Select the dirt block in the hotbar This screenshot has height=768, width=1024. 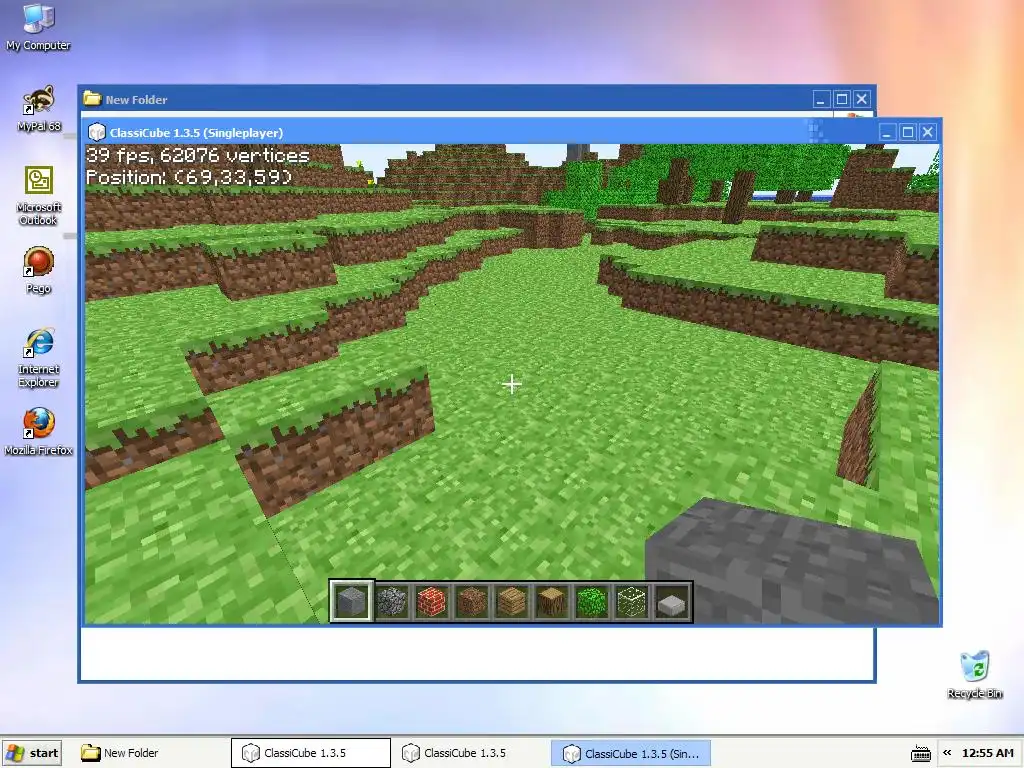472,601
